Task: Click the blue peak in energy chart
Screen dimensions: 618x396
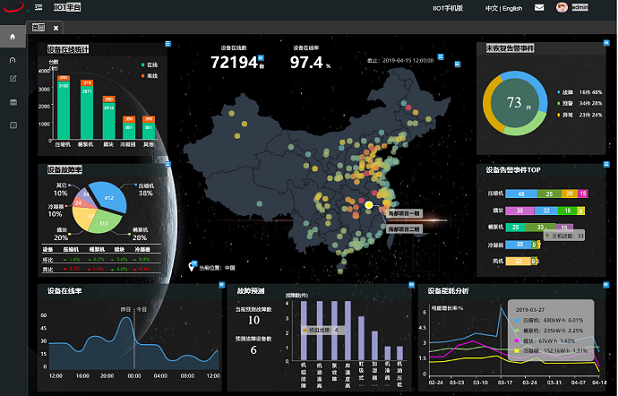Action: pos(501,308)
